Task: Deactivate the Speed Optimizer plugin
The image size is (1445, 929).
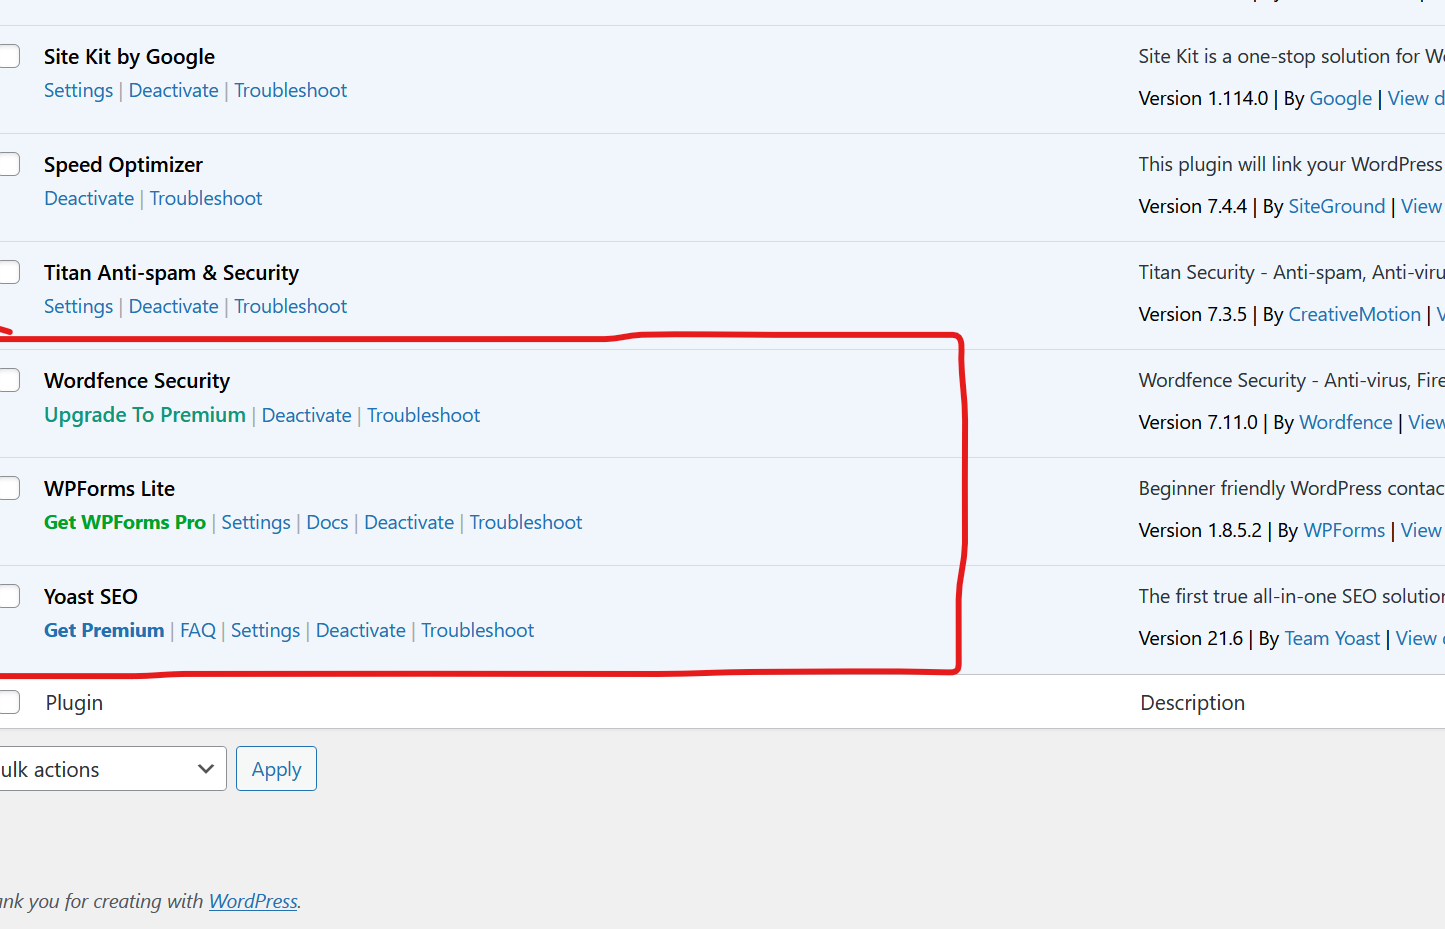Action: coord(89,198)
